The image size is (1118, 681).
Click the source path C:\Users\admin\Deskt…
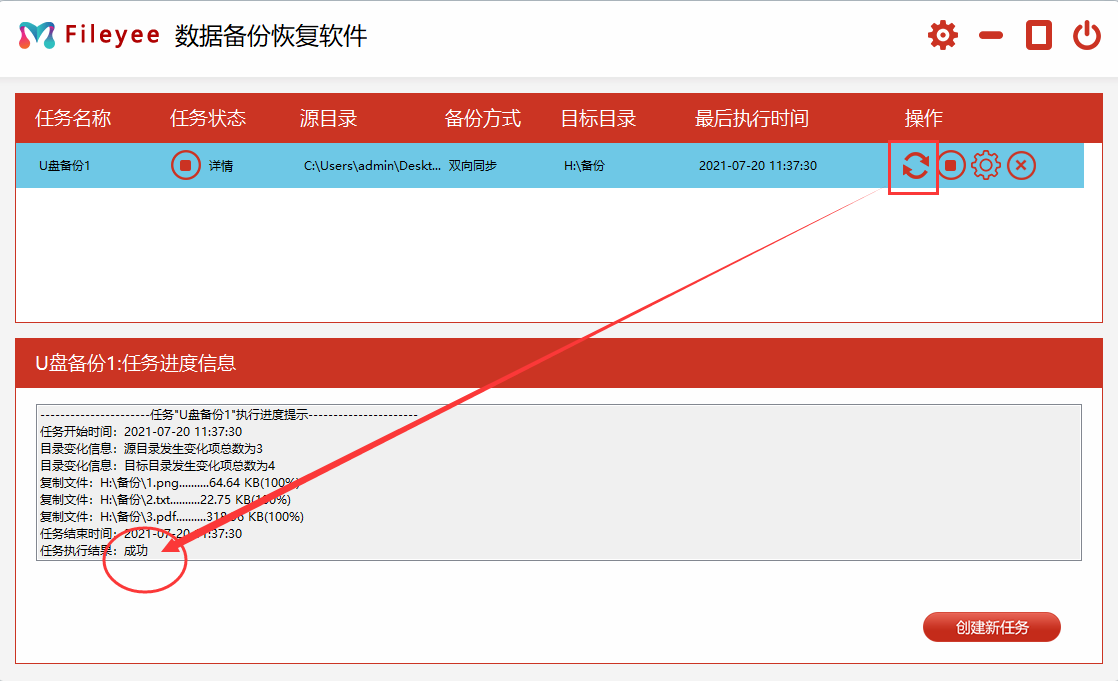coord(372,166)
